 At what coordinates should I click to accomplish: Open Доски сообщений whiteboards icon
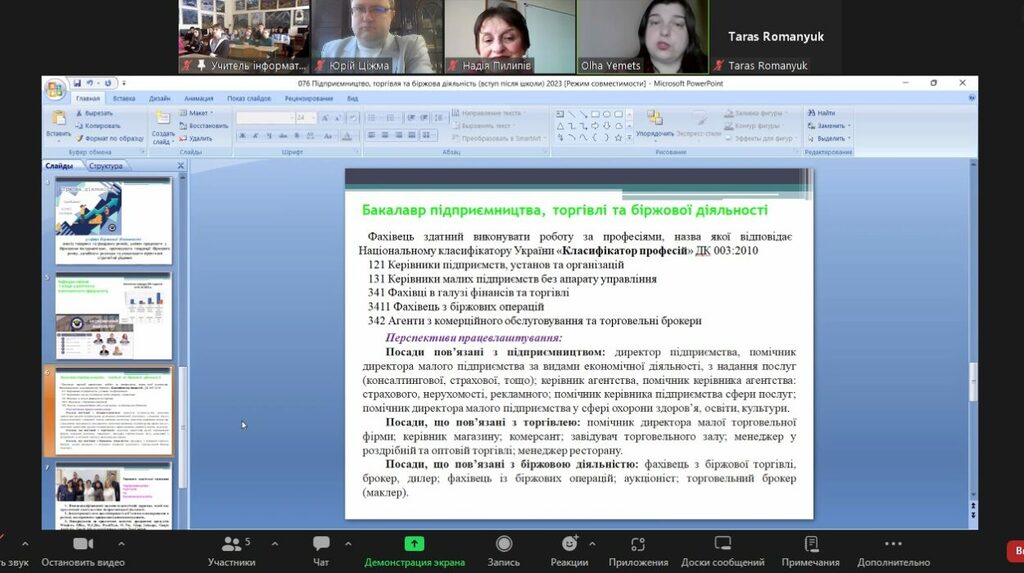[723, 544]
